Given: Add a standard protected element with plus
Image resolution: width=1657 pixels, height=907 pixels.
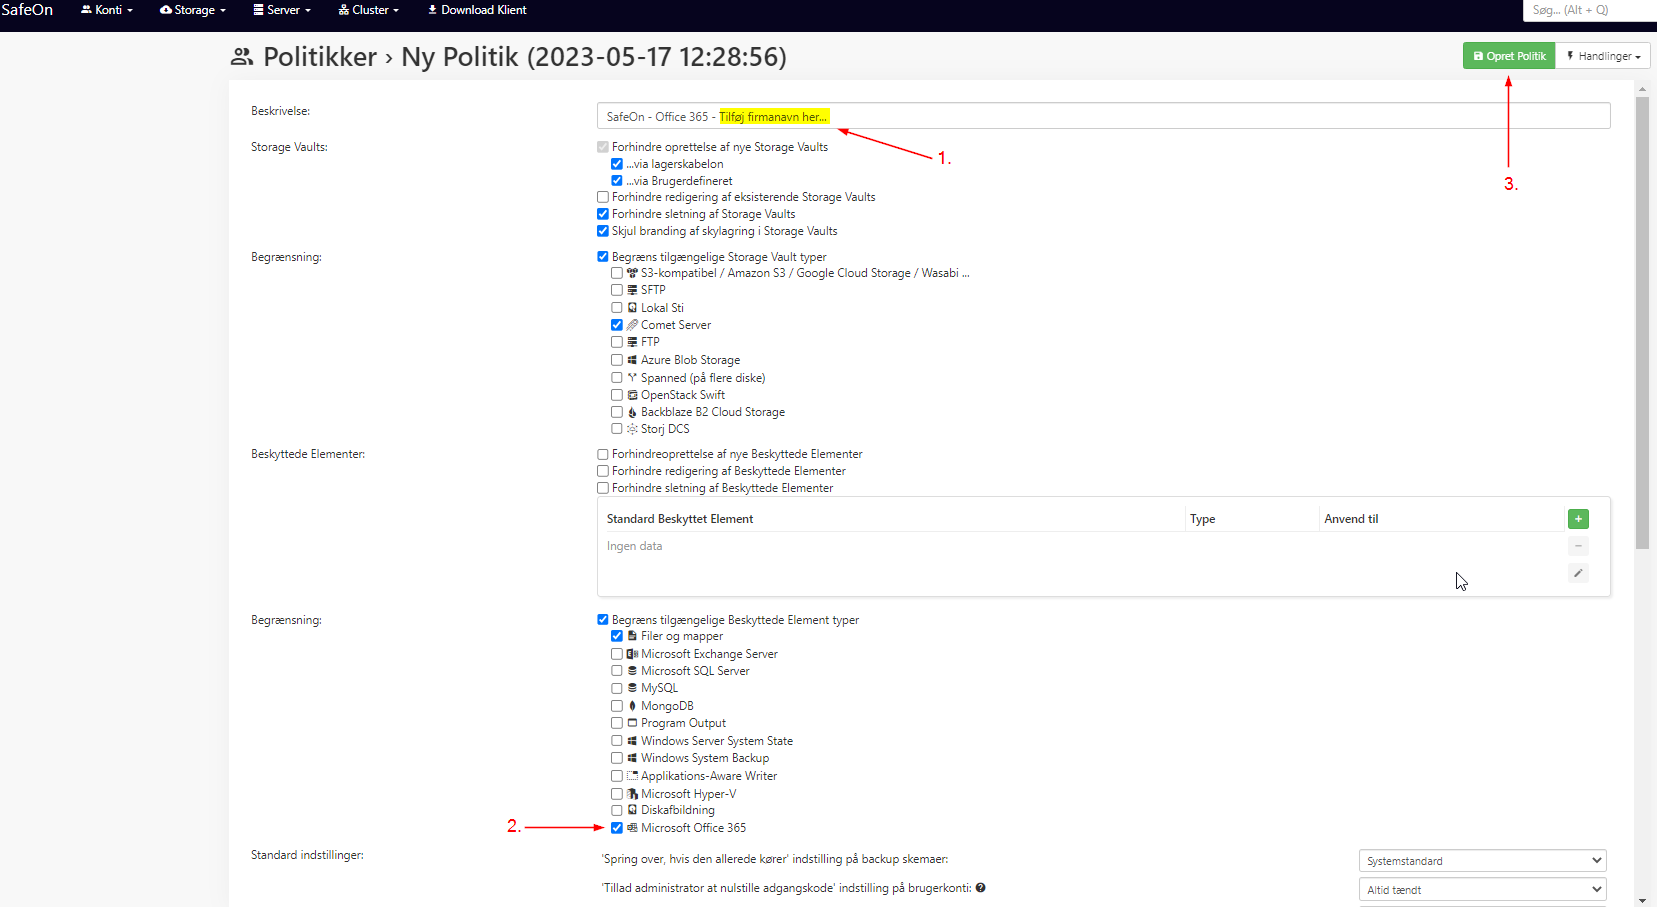Looking at the screenshot, I should tap(1578, 519).
